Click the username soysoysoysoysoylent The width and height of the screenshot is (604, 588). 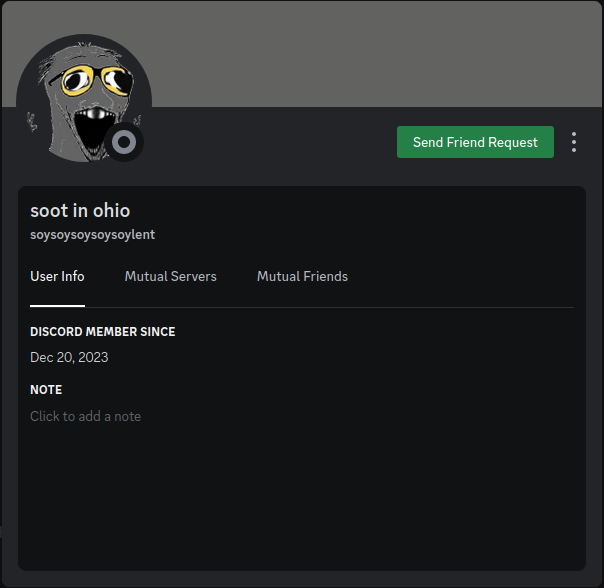coord(92,235)
